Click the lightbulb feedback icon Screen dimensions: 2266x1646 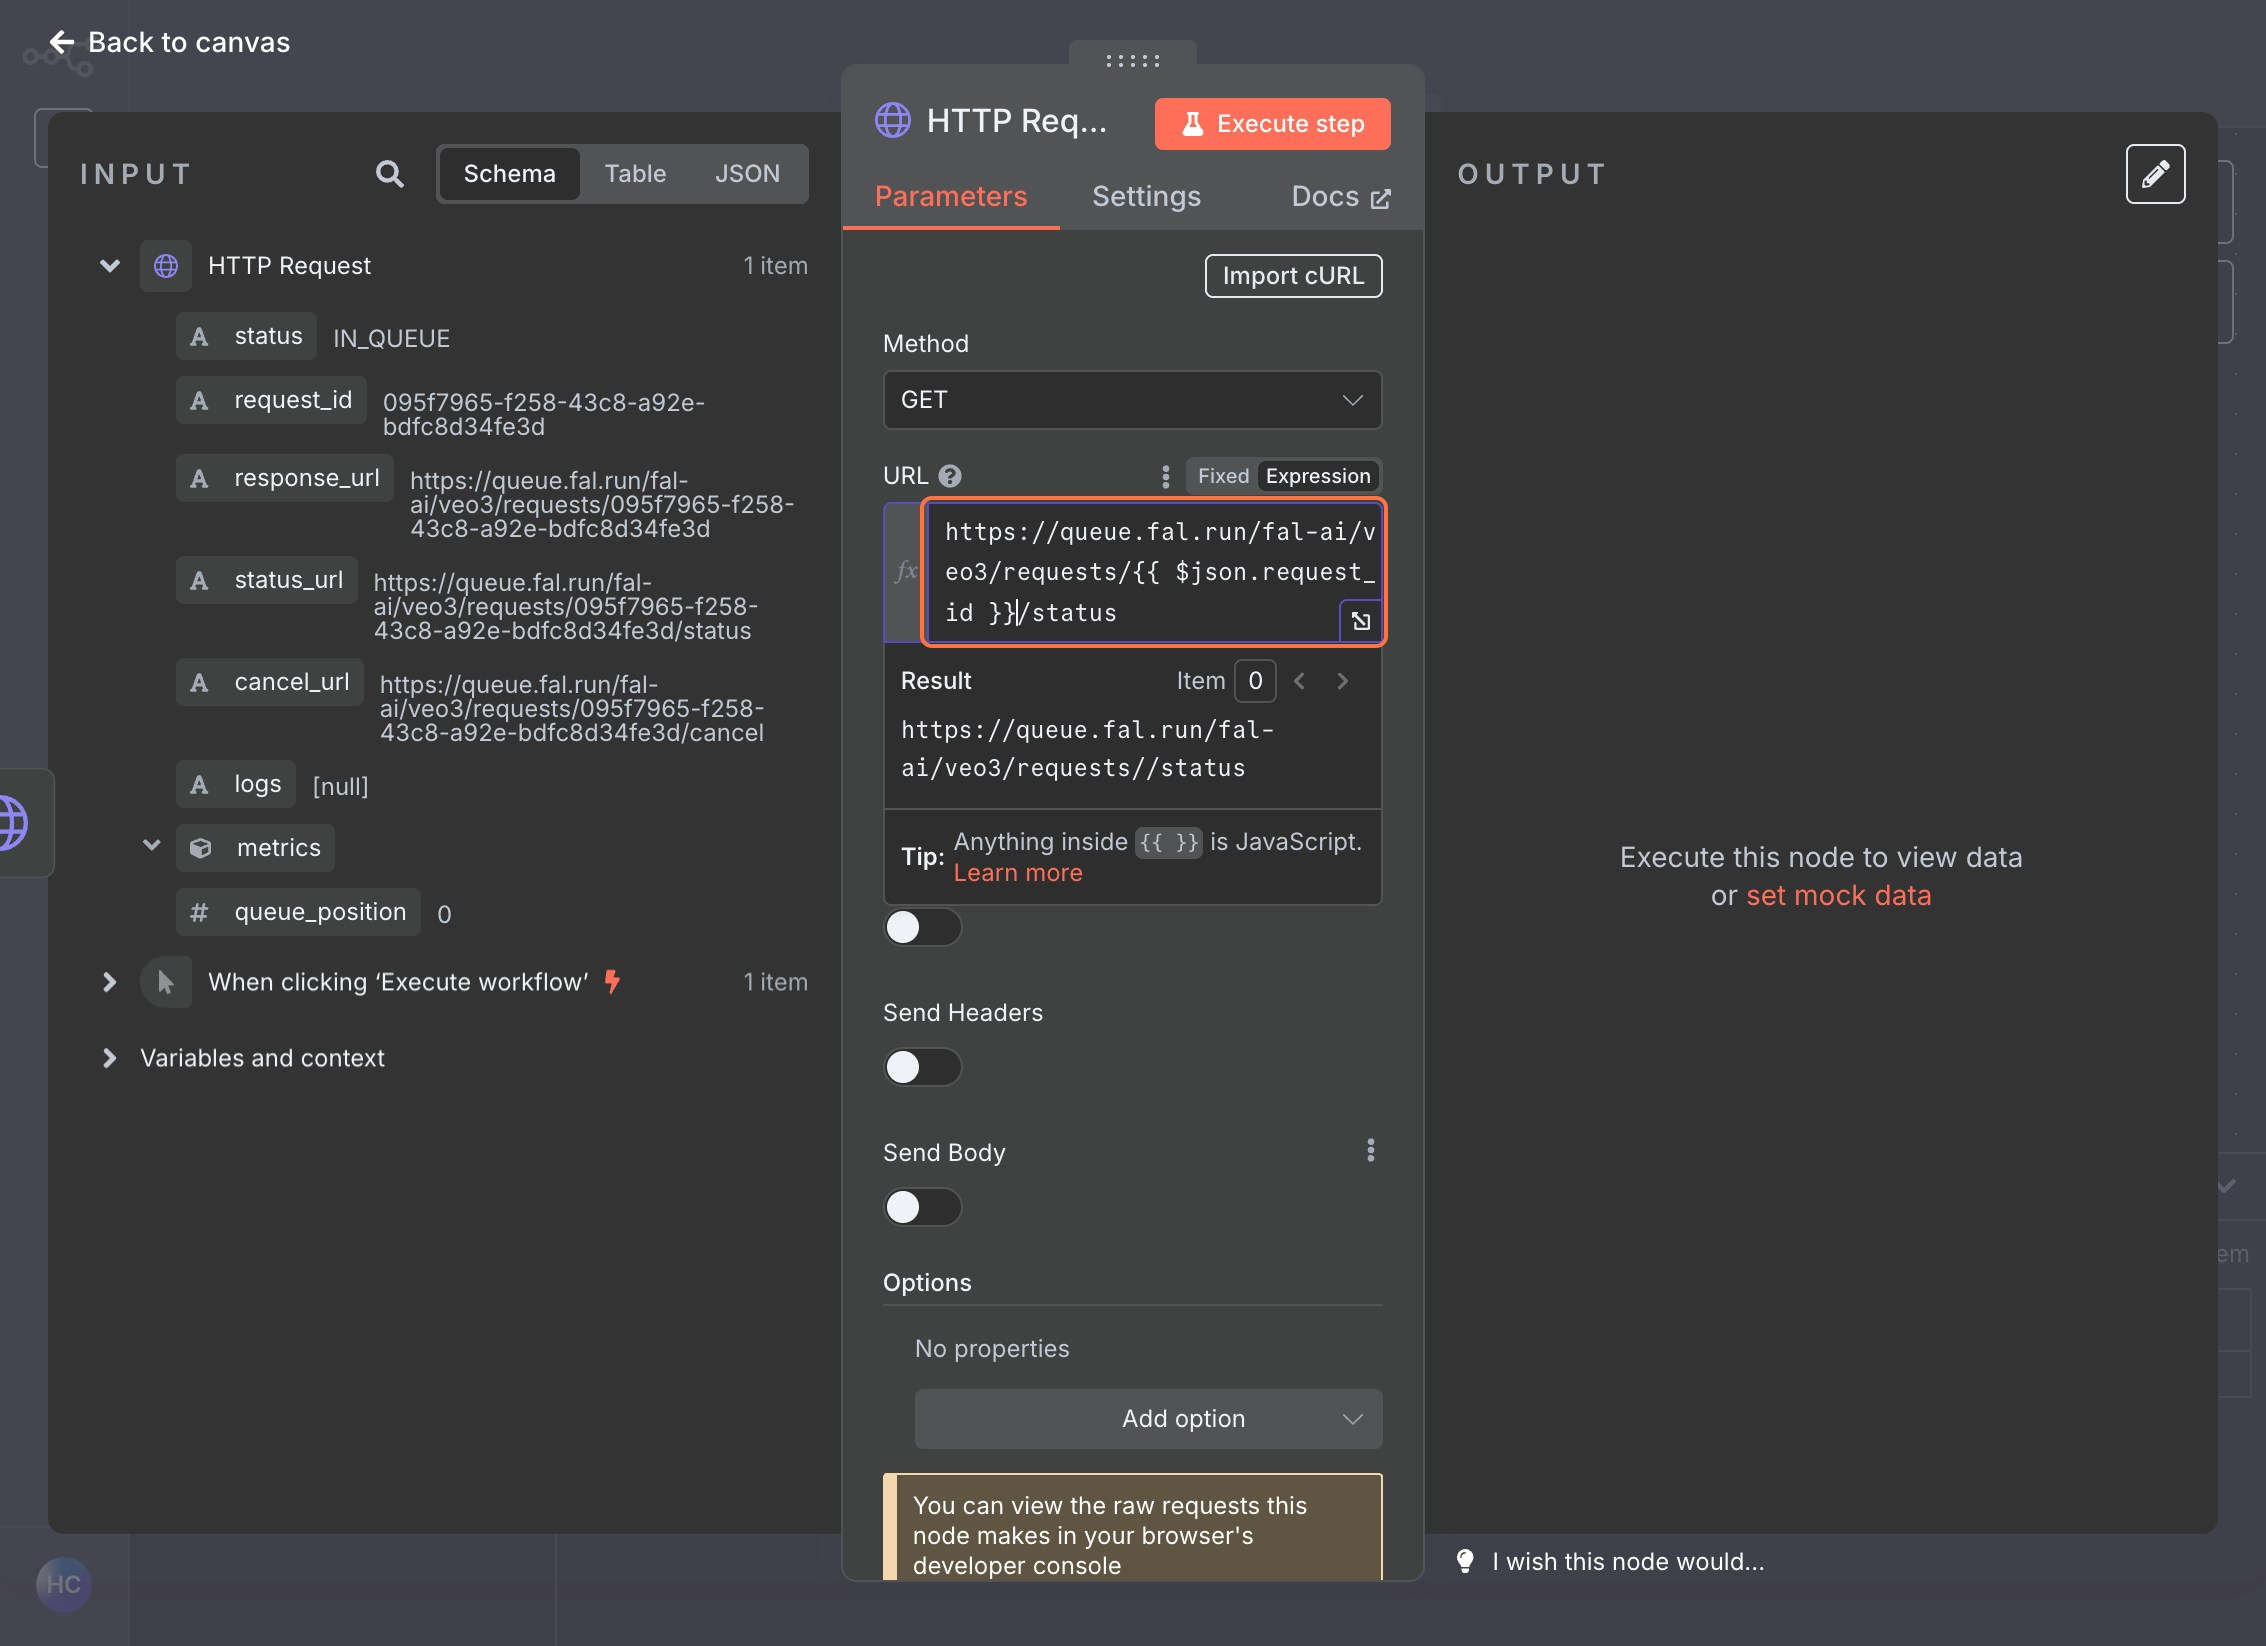[1465, 1561]
